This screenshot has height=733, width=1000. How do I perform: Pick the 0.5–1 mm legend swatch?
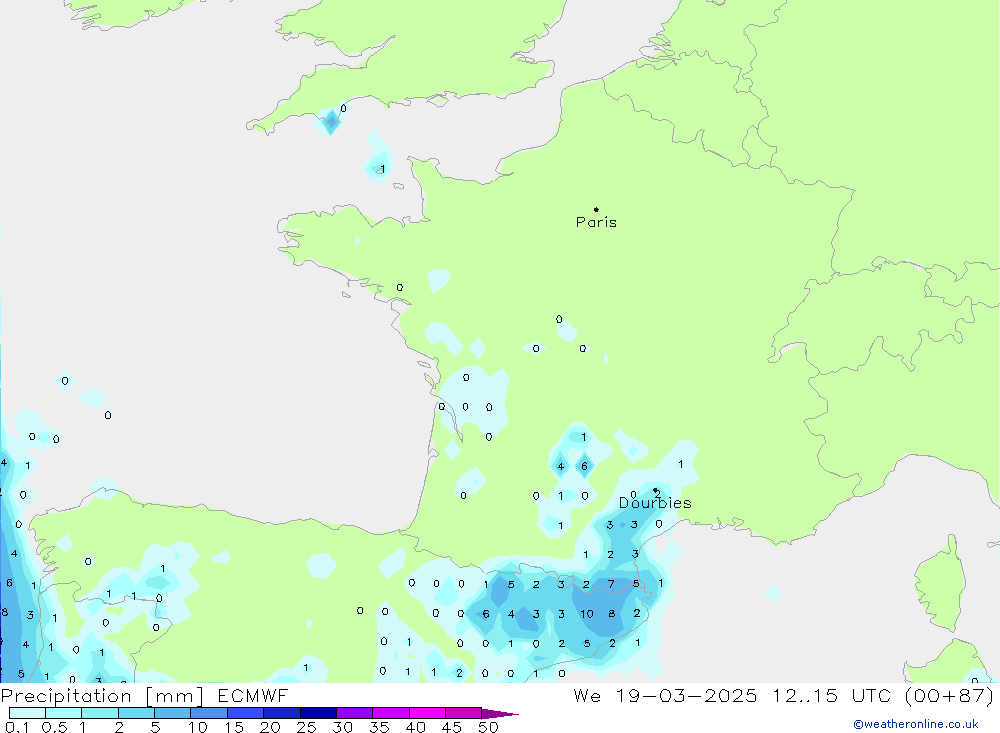point(63,713)
